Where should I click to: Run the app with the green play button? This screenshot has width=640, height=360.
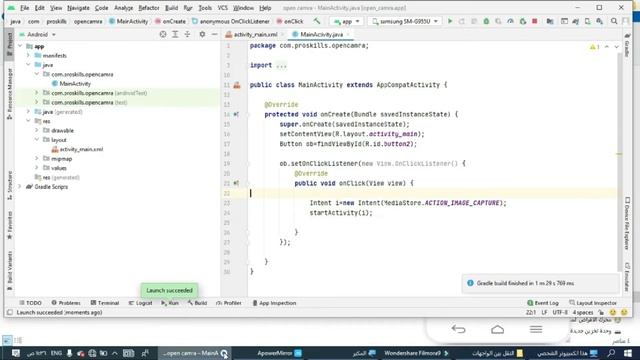coord(450,21)
